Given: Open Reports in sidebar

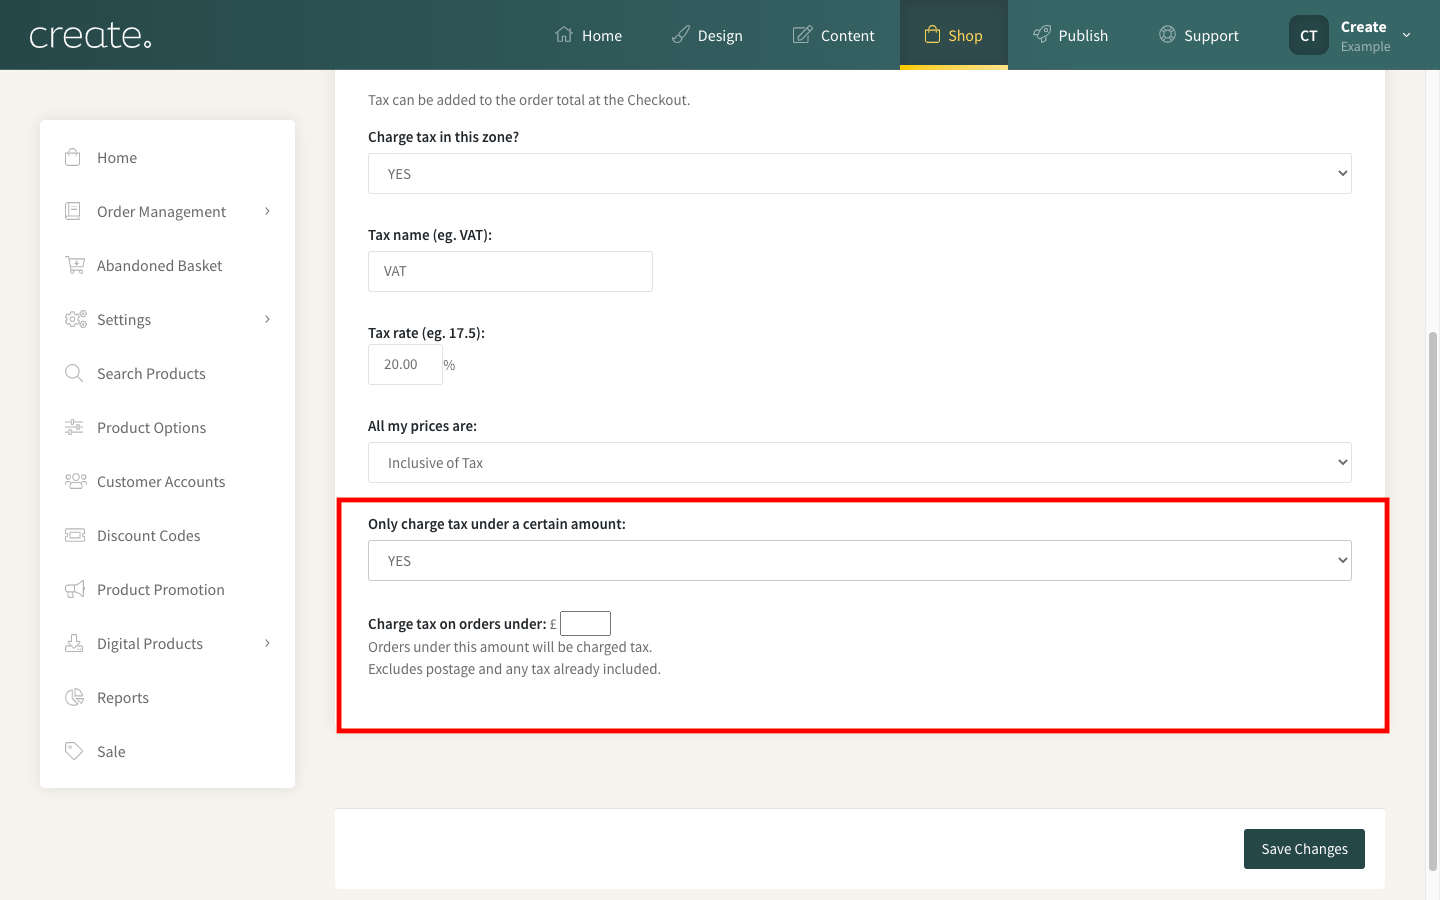Looking at the screenshot, I should 123,697.
